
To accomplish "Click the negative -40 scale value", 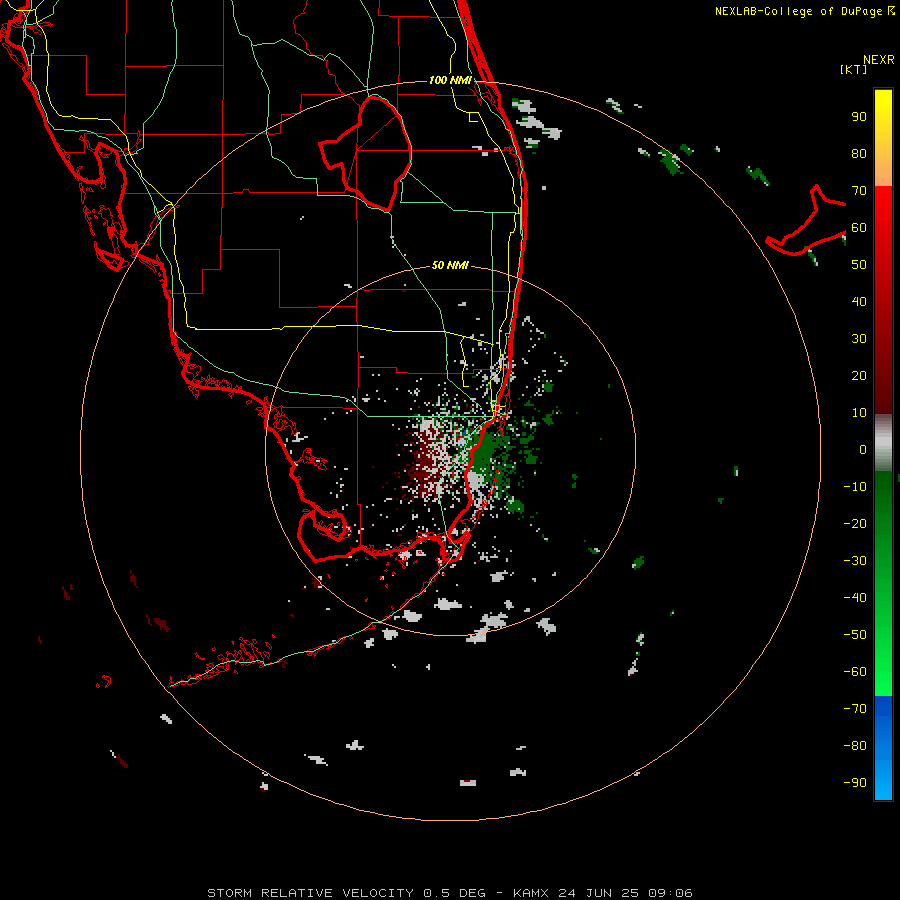I will 855,598.
